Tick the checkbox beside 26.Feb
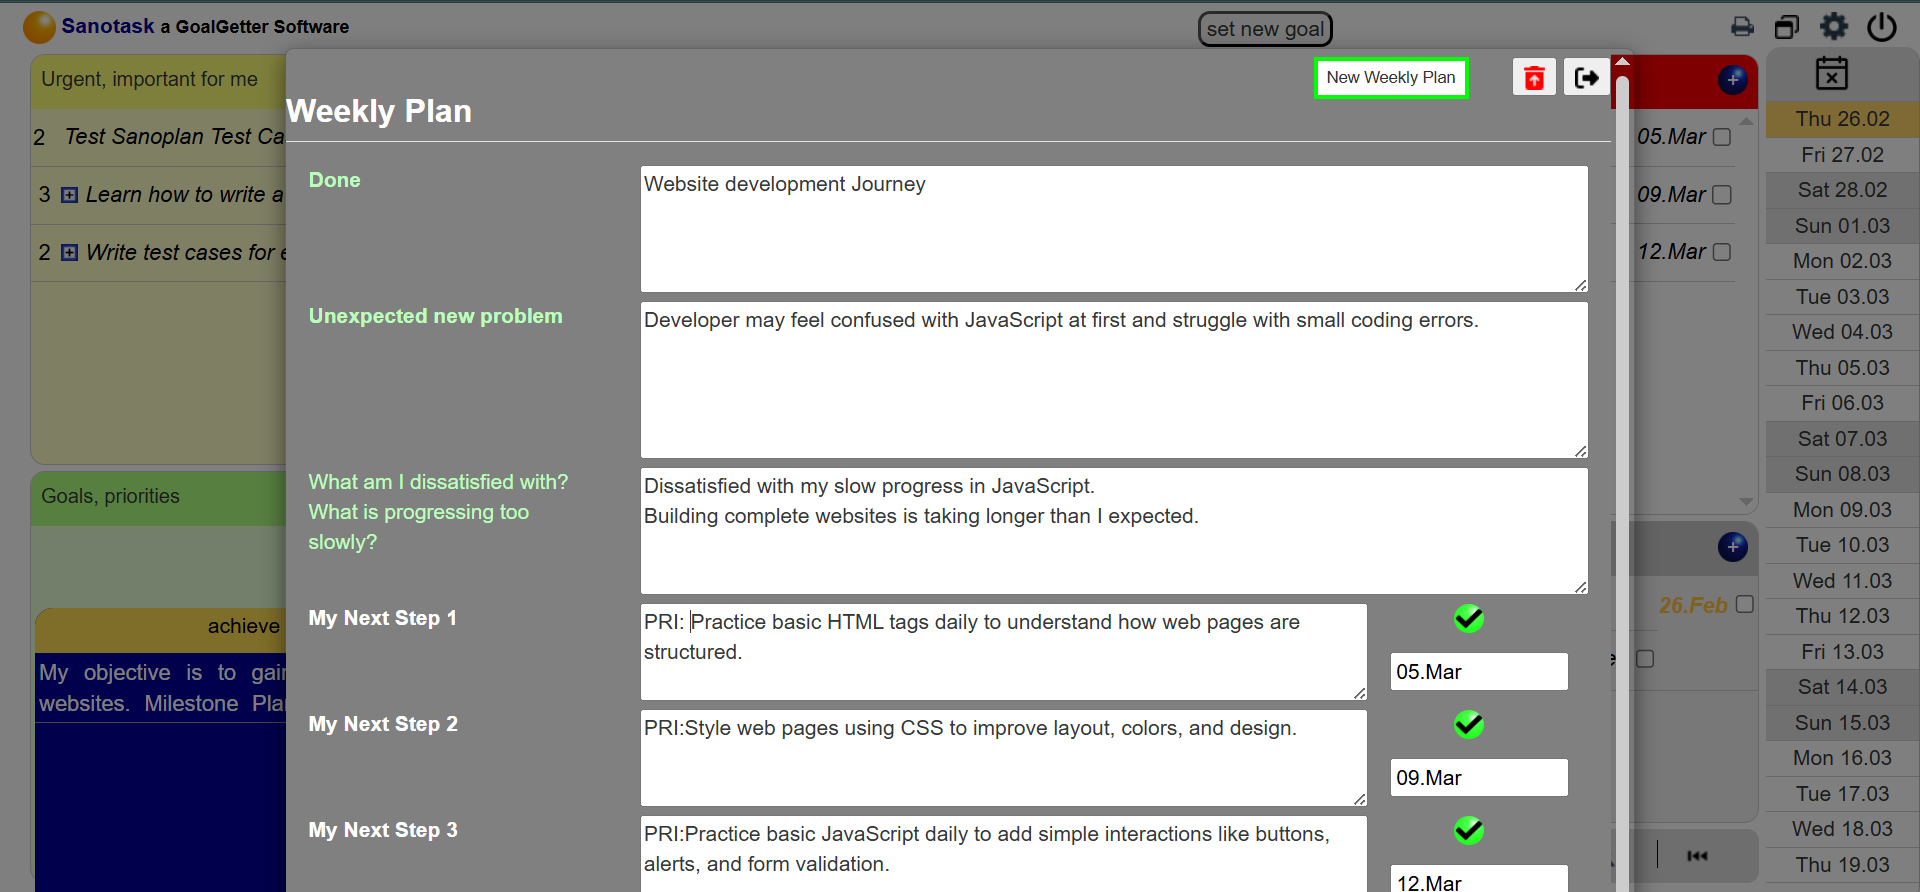 pyautogui.click(x=1745, y=604)
